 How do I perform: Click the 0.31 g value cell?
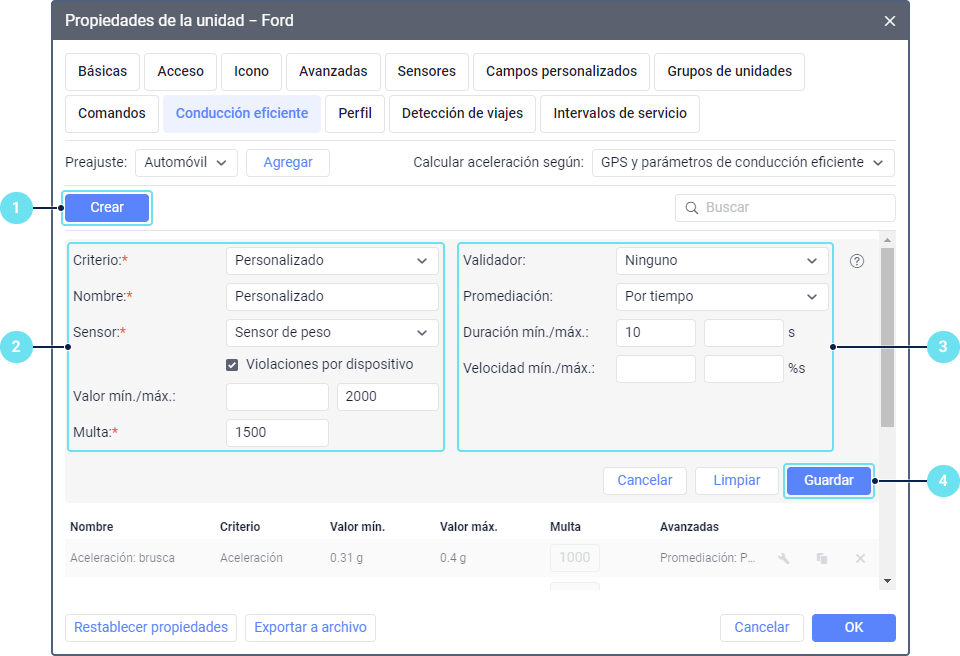point(347,558)
